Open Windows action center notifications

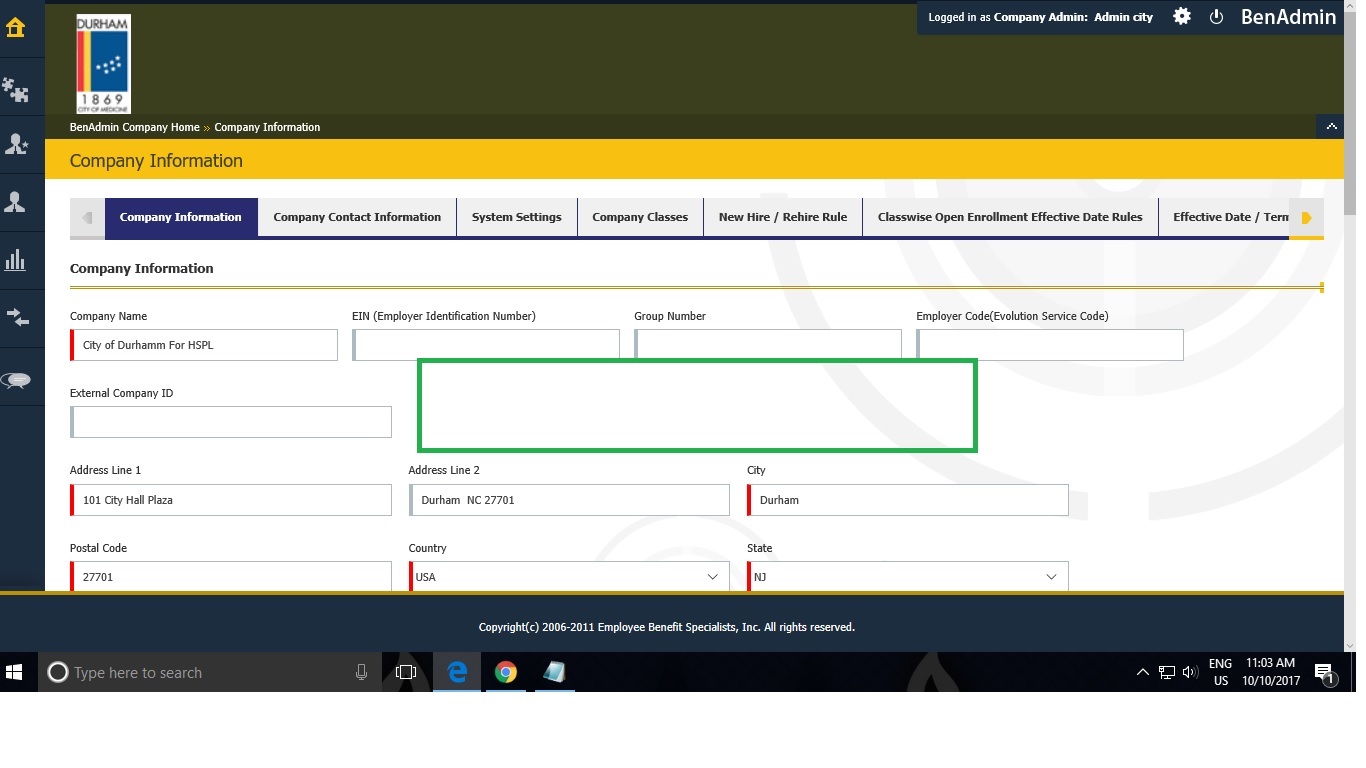click(x=1324, y=673)
